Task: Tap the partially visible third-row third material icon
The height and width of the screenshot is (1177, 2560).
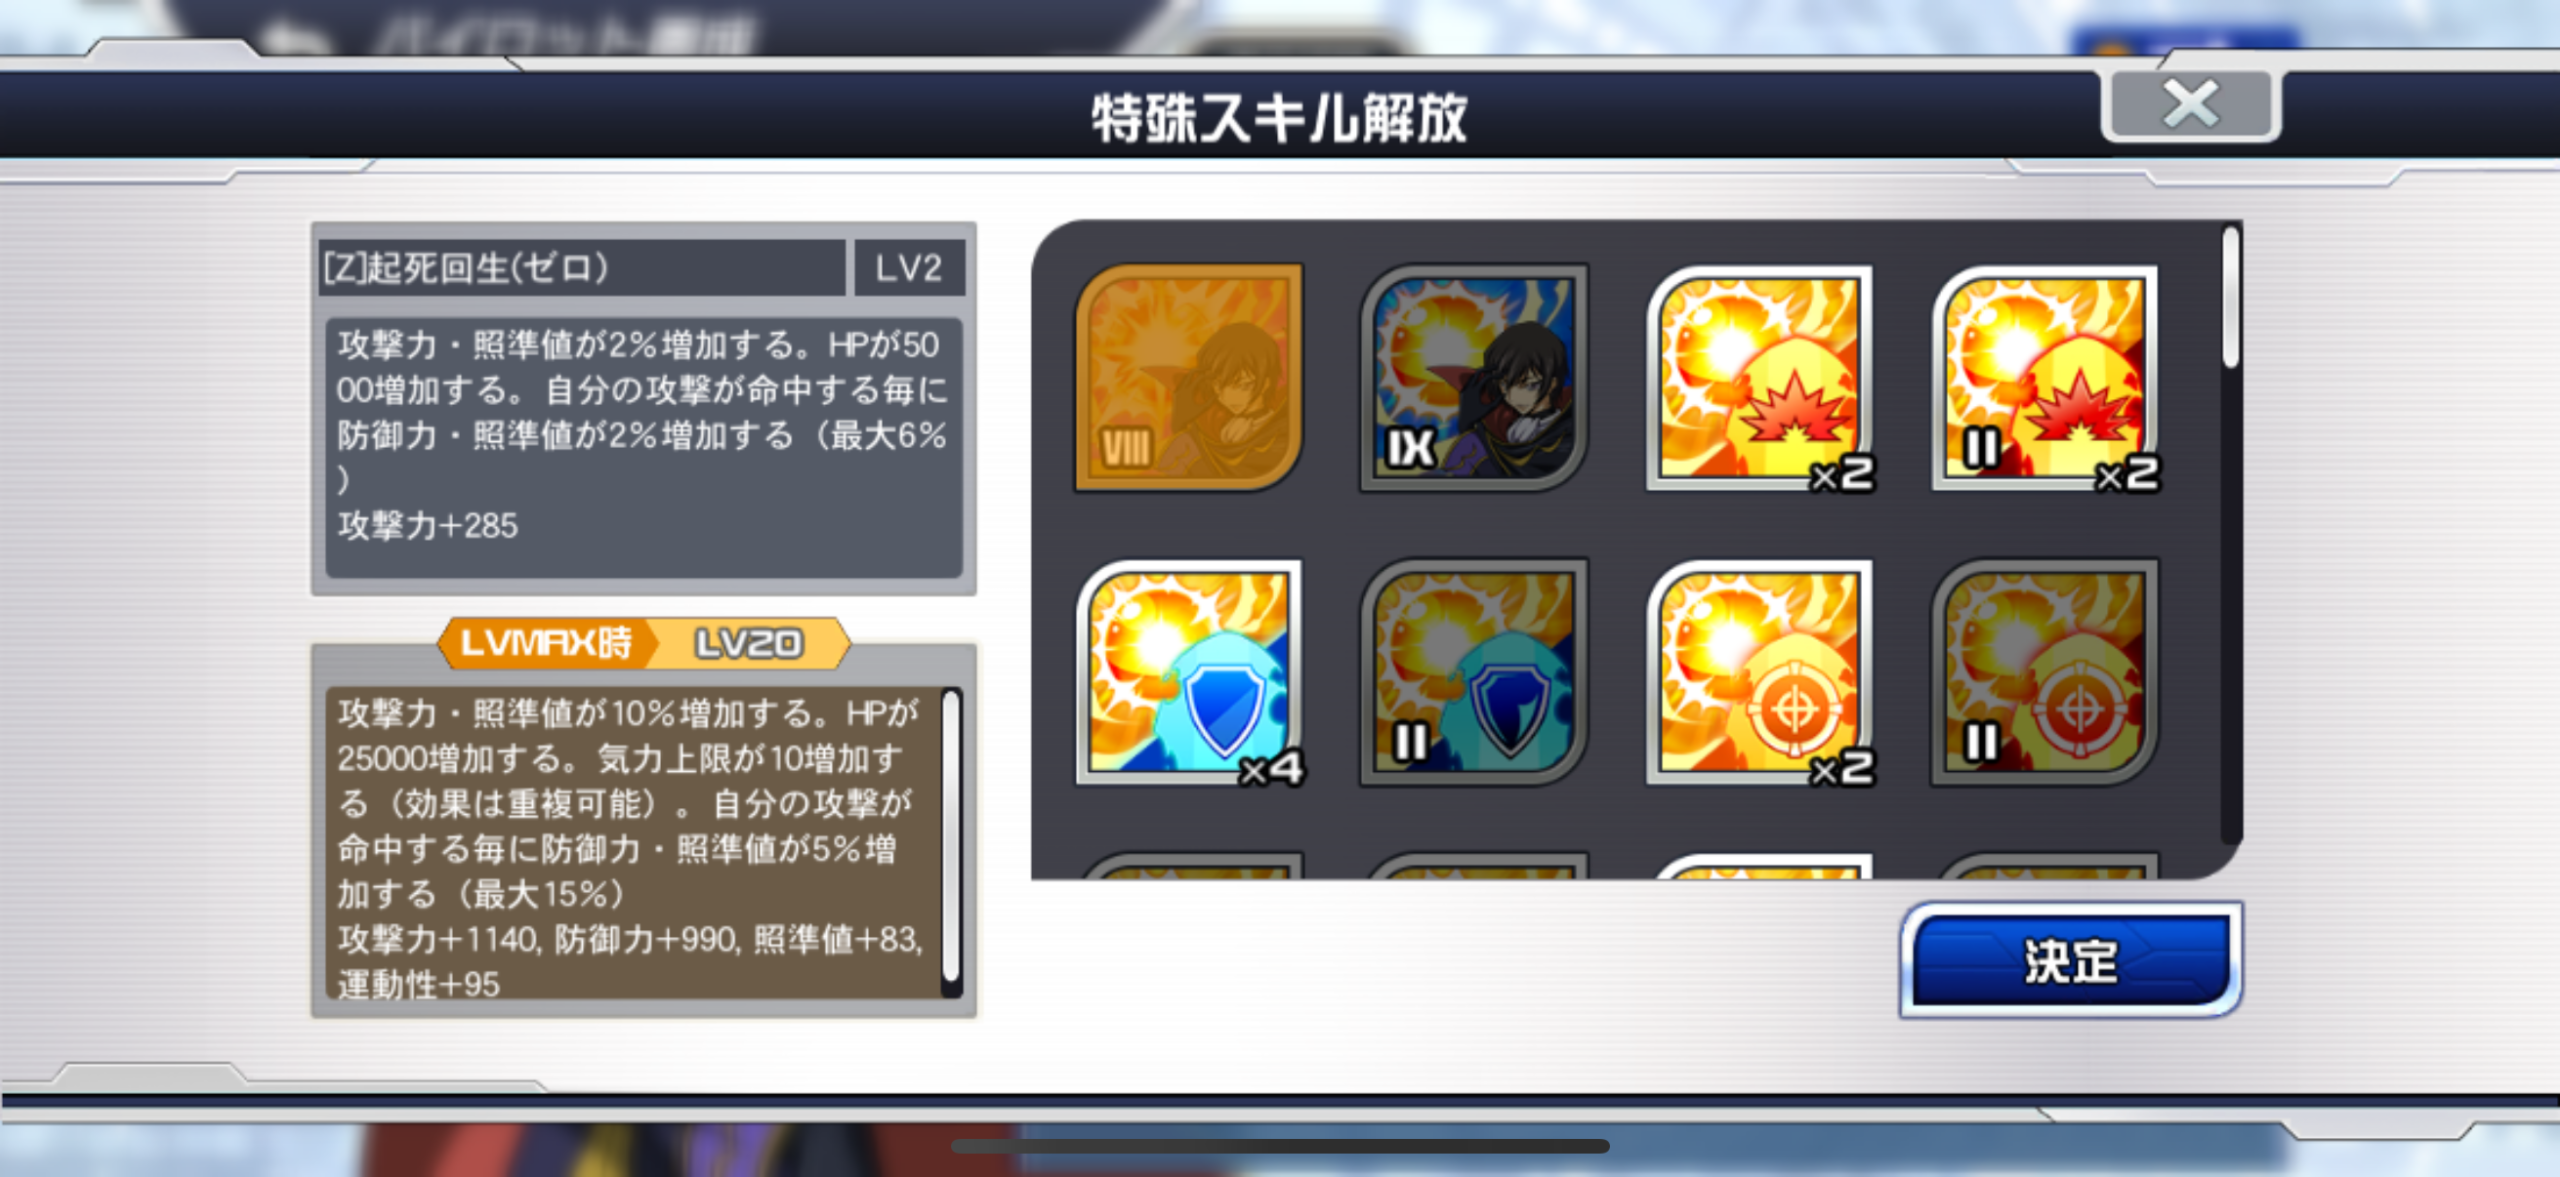Action: pos(1760,866)
